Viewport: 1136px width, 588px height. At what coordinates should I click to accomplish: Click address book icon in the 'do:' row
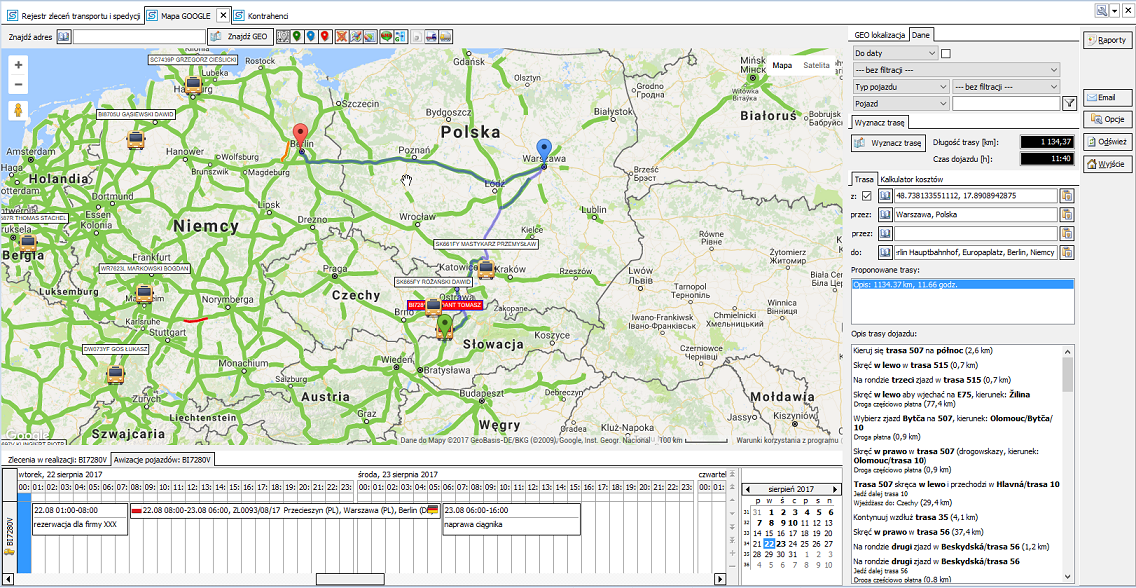pyautogui.click(x=885, y=253)
